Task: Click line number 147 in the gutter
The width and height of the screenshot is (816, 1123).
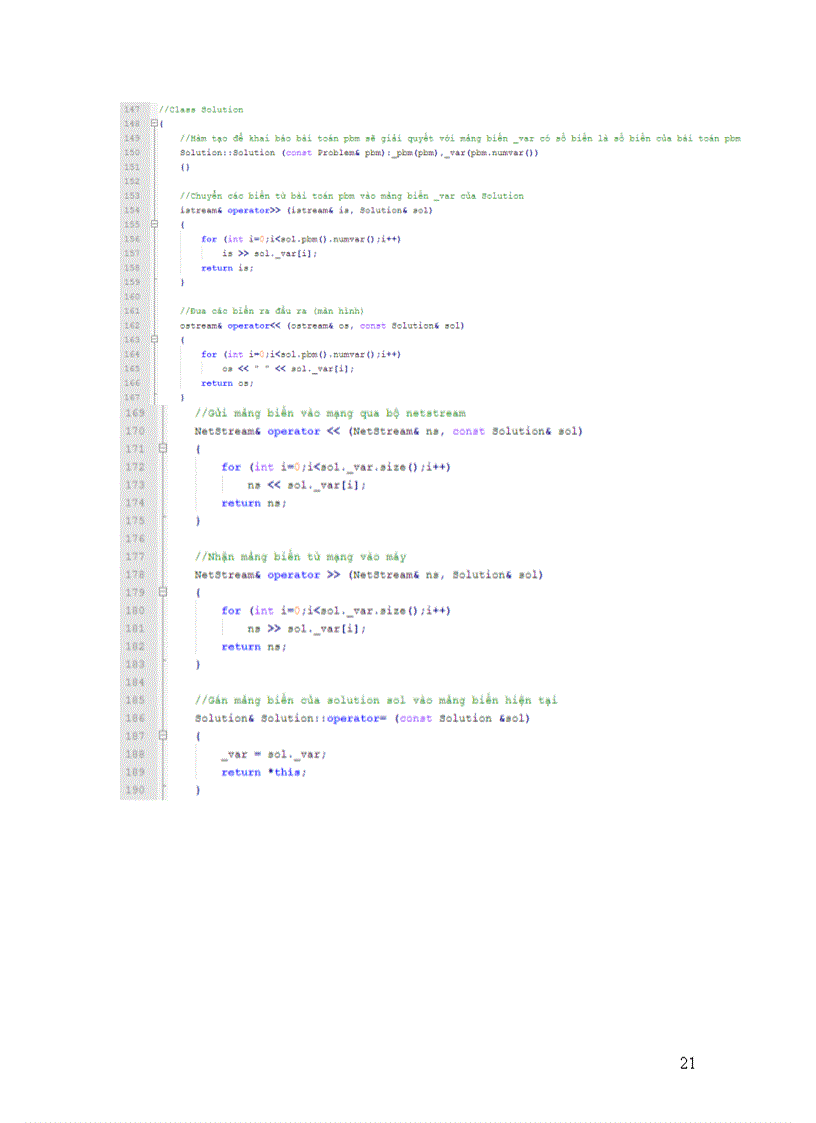Action: 132,109
